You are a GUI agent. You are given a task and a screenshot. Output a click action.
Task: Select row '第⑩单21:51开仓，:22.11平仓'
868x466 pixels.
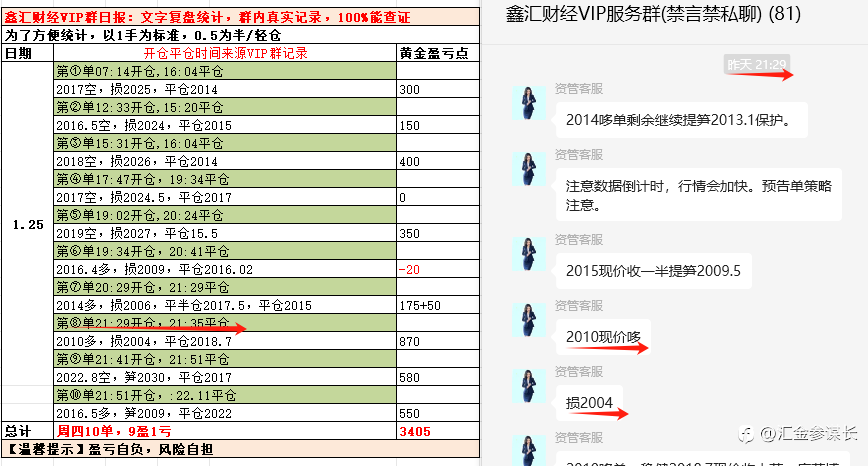coord(225,395)
